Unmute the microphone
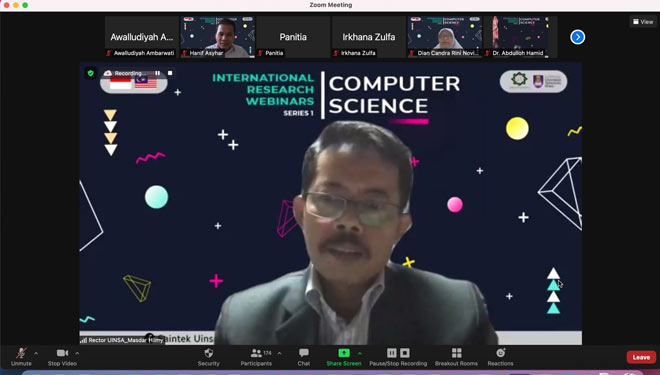660x375 pixels. [x=21, y=356]
